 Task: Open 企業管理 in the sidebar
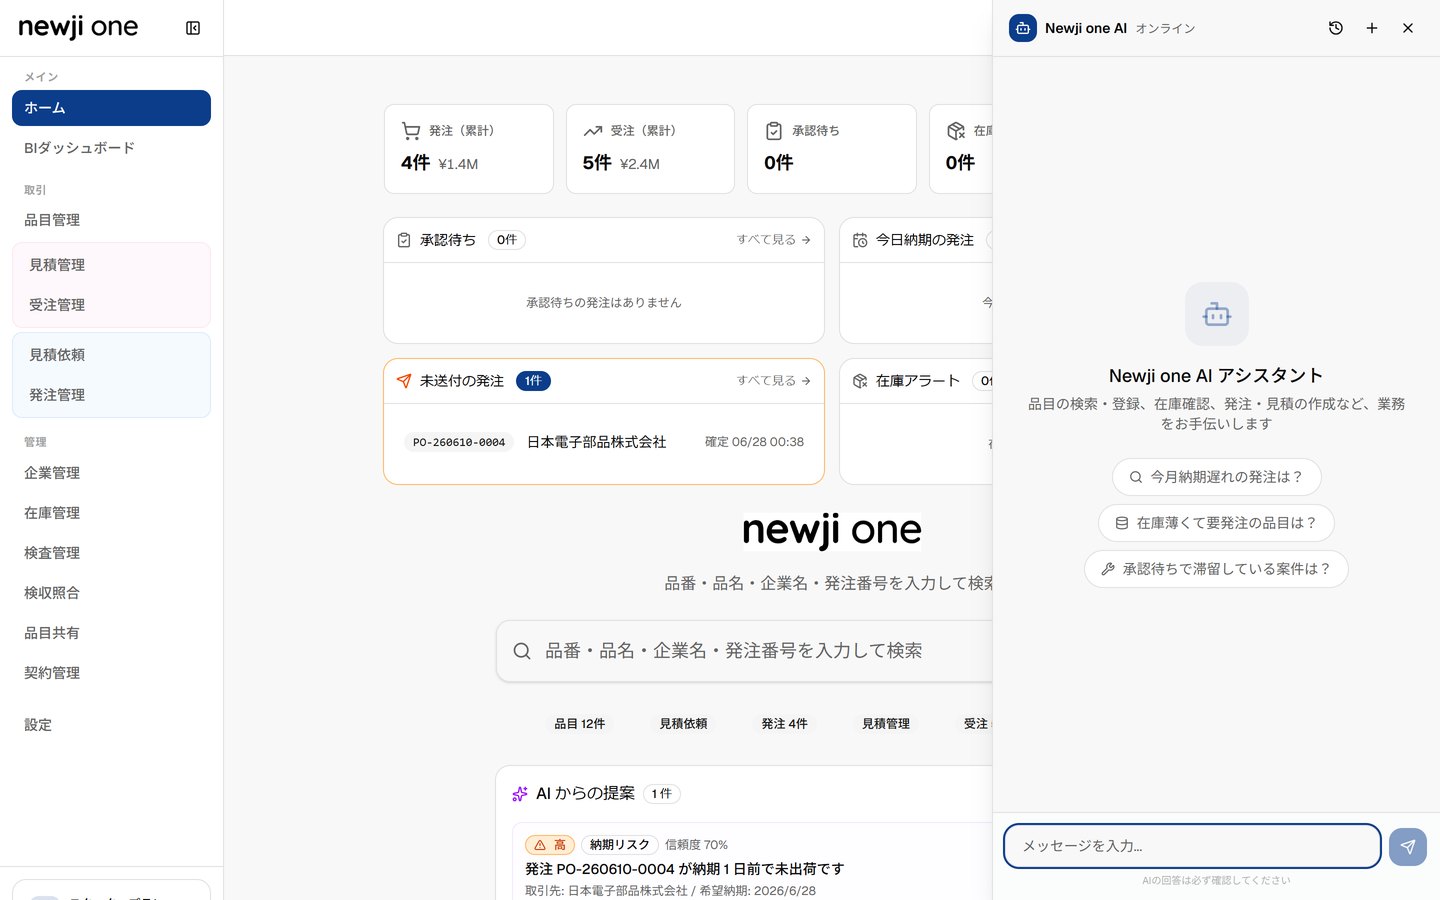(x=111, y=473)
